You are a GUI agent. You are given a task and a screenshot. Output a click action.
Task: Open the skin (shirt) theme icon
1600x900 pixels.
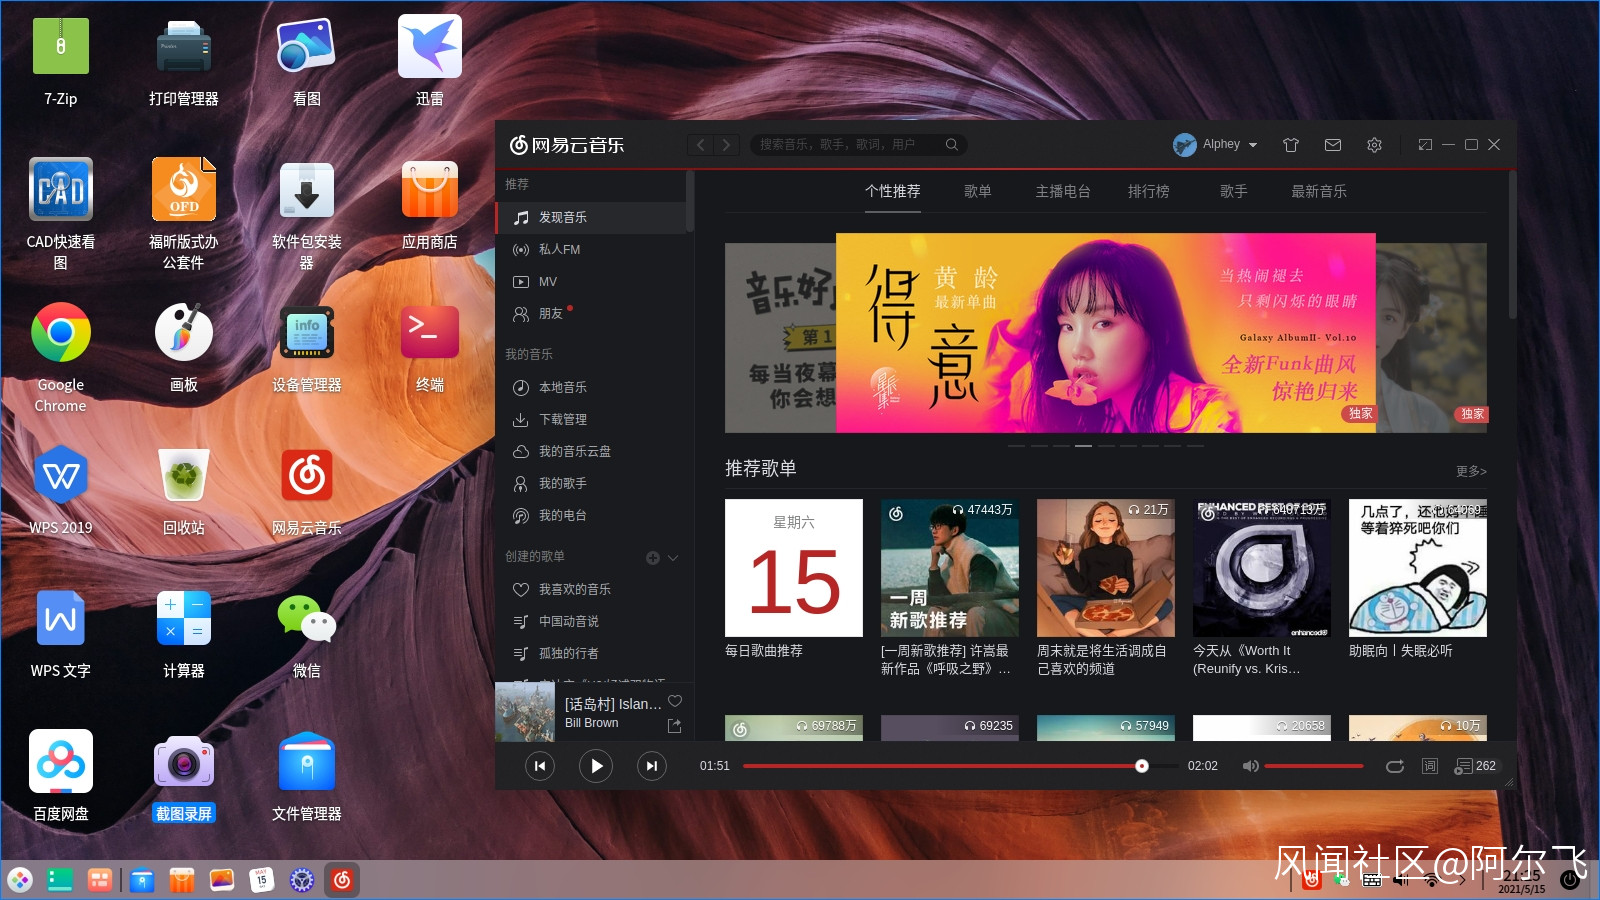pyautogui.click(x=1291, y=145)
